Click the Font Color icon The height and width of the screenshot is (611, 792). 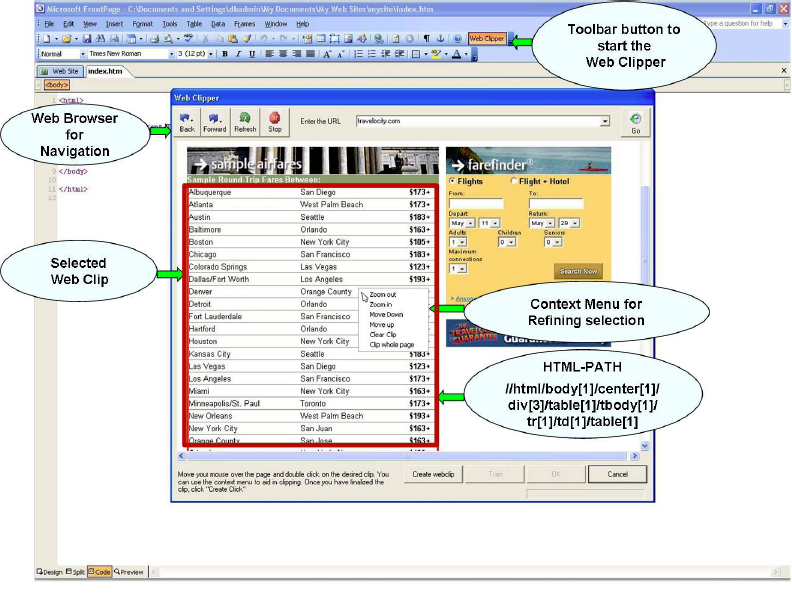(457, 54)
